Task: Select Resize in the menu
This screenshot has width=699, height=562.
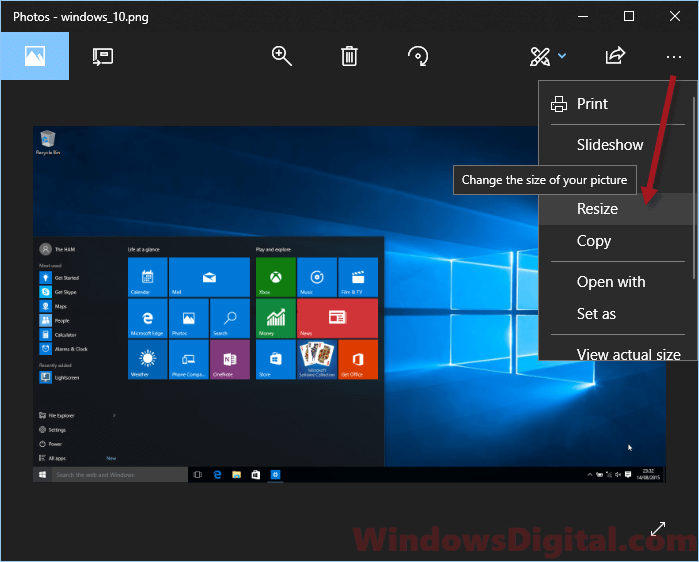Action: point(616,209)
